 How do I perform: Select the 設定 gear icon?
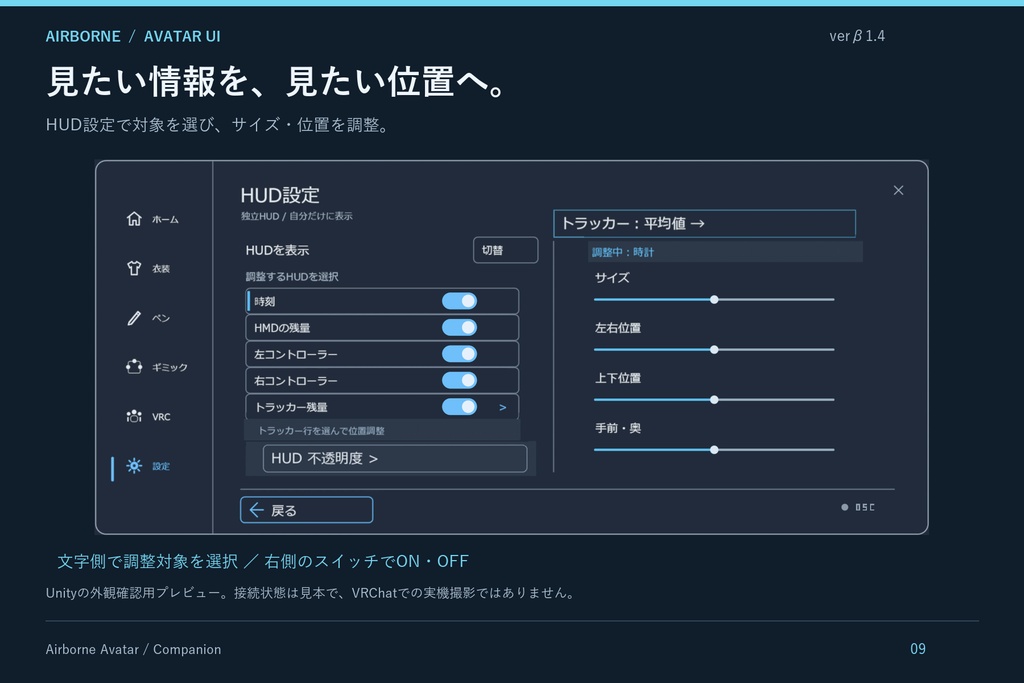(x=134, y=466)
